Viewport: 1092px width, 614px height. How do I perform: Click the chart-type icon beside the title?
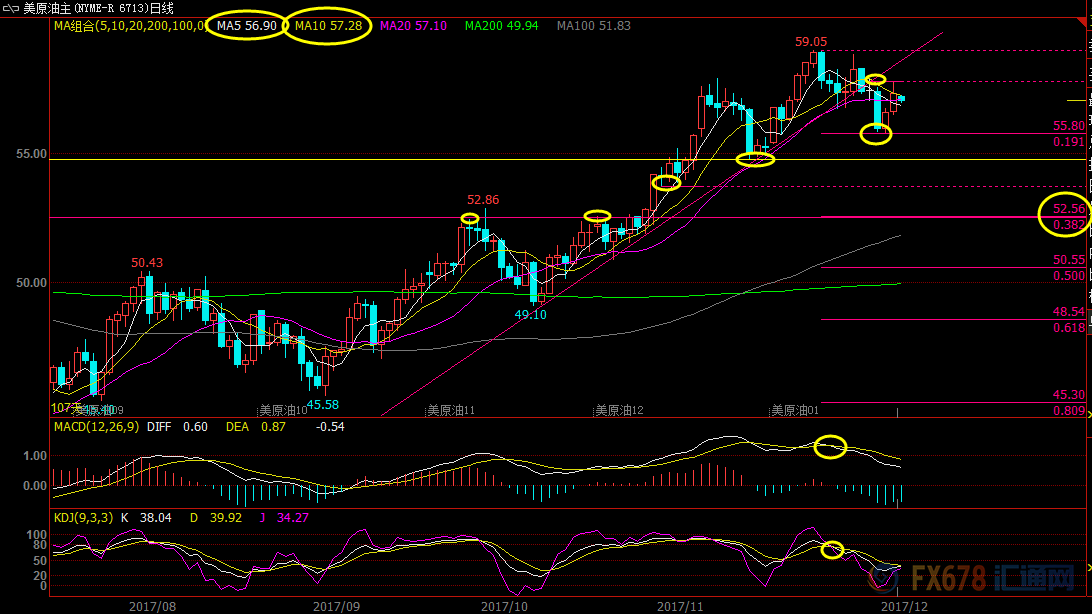12,7
